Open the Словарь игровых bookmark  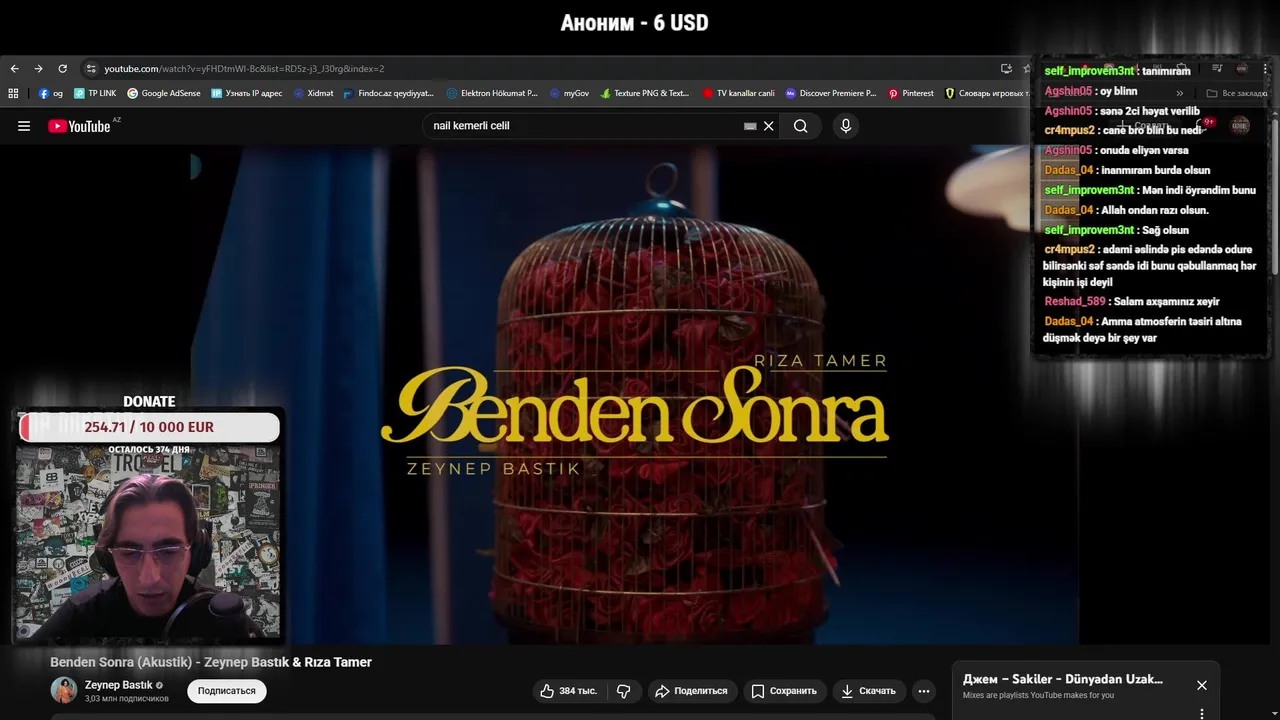coord(987,93)
